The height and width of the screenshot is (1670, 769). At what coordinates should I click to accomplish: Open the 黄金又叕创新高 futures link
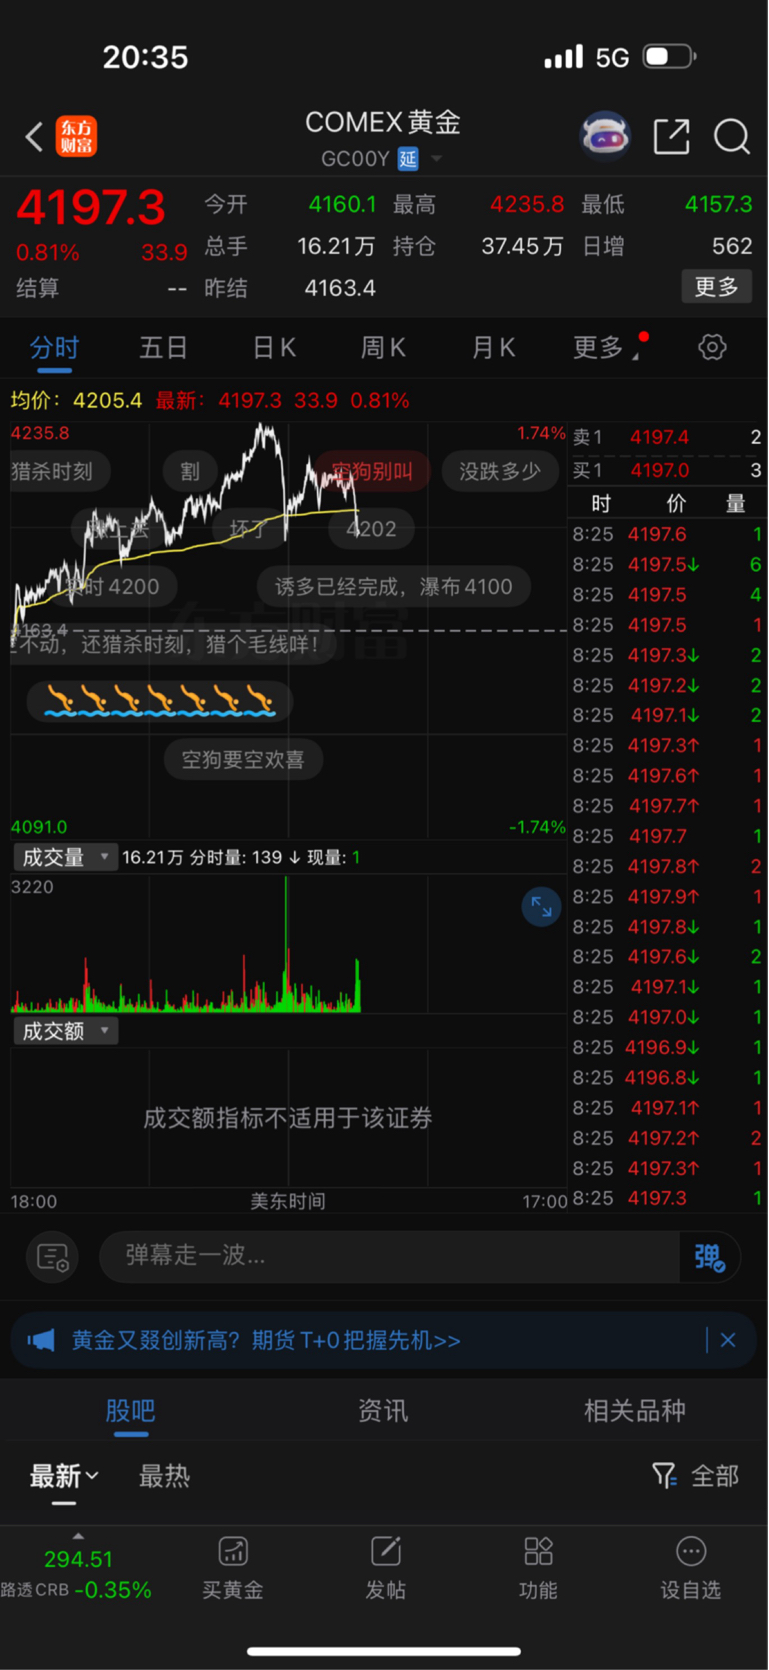pos(266,1340)
